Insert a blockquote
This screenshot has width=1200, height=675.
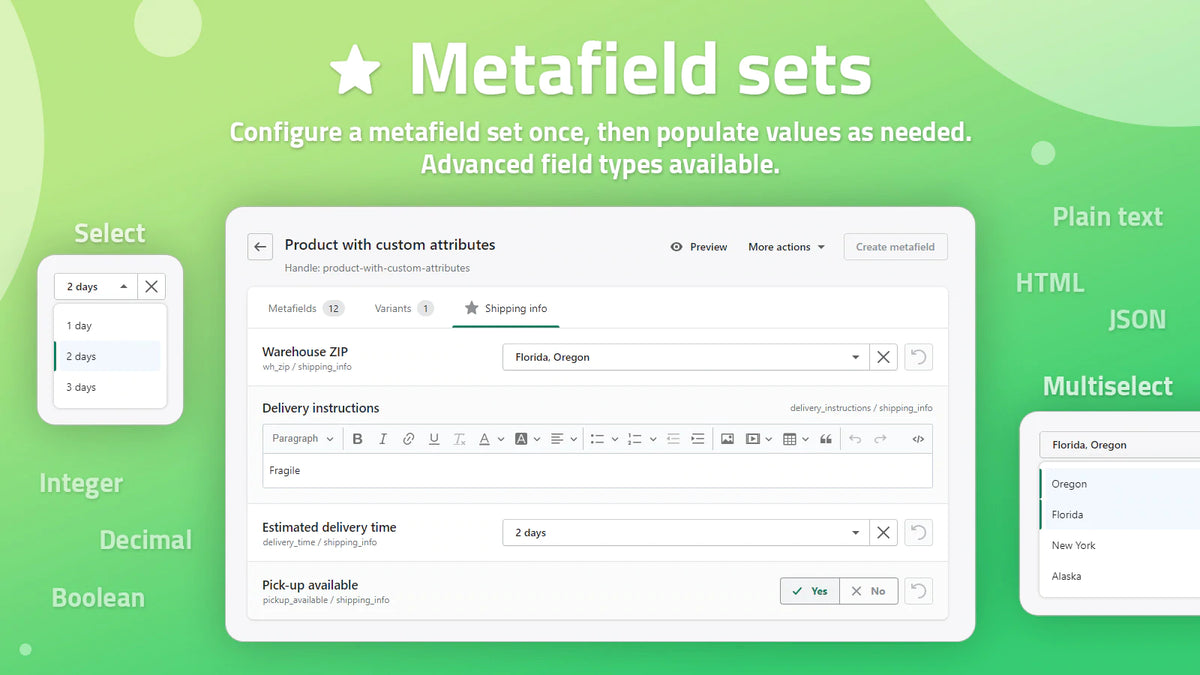[x=826, y=439]
